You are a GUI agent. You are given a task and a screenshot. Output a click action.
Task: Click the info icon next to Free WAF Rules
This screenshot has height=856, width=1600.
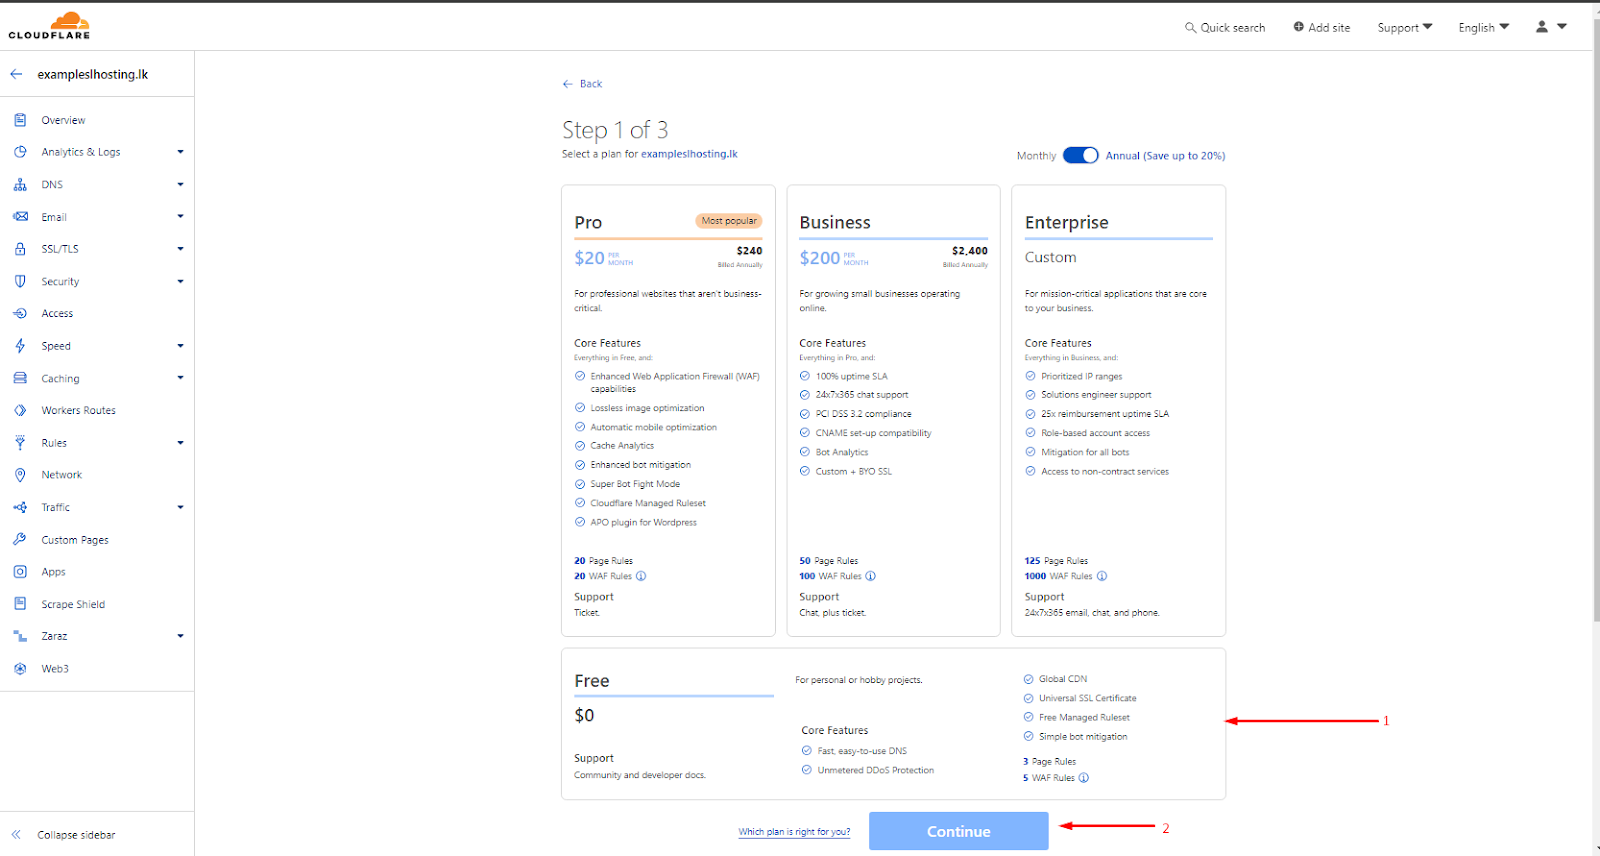click(1084, 778)
